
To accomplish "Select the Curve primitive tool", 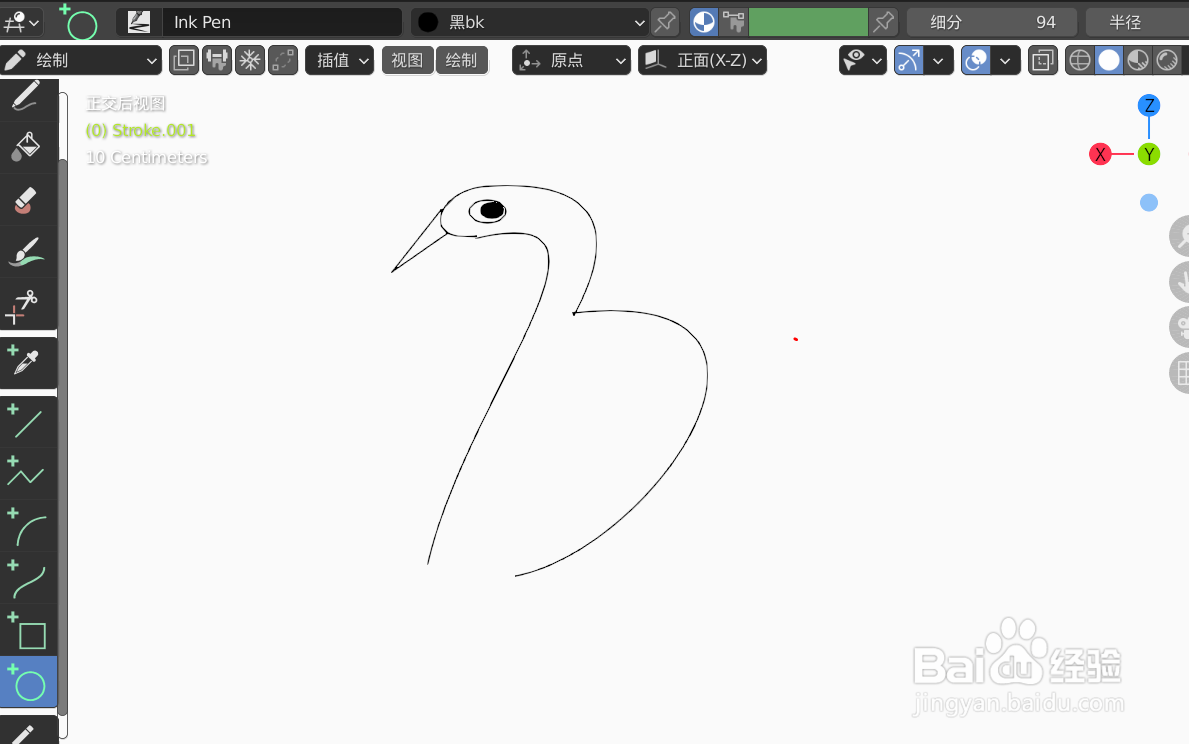I will 28,578.
